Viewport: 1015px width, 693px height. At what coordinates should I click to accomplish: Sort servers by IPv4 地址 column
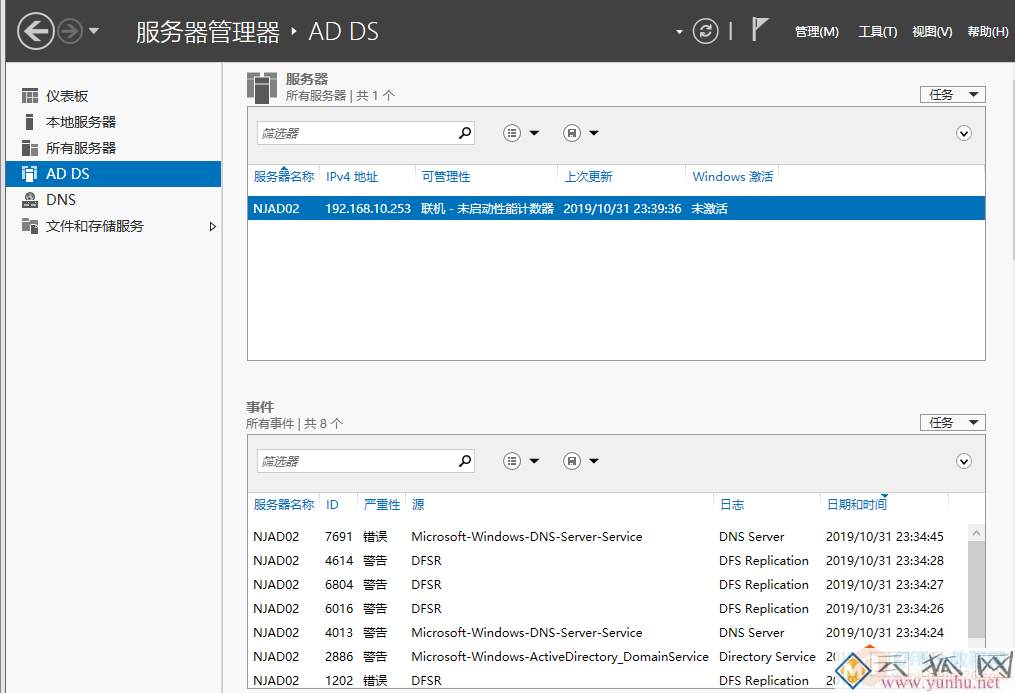(352, 177)
